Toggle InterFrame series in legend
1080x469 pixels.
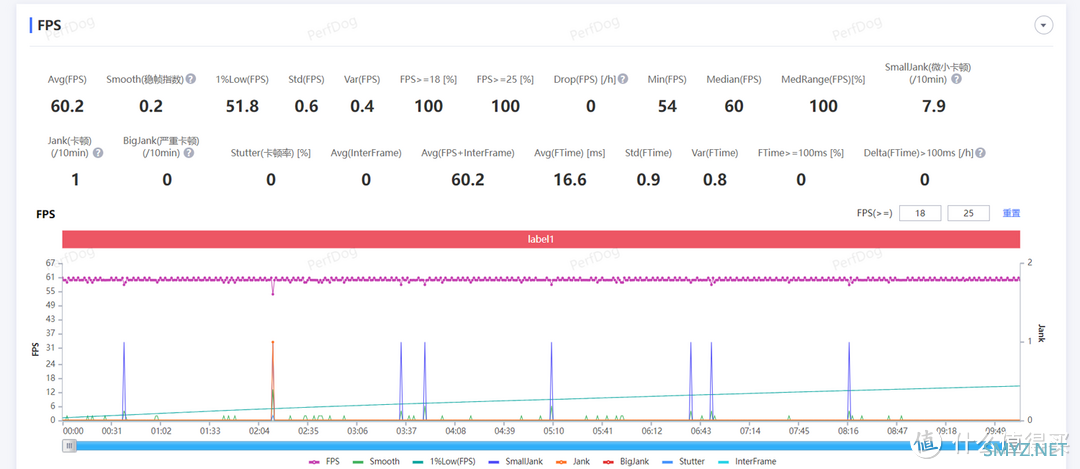747,461
